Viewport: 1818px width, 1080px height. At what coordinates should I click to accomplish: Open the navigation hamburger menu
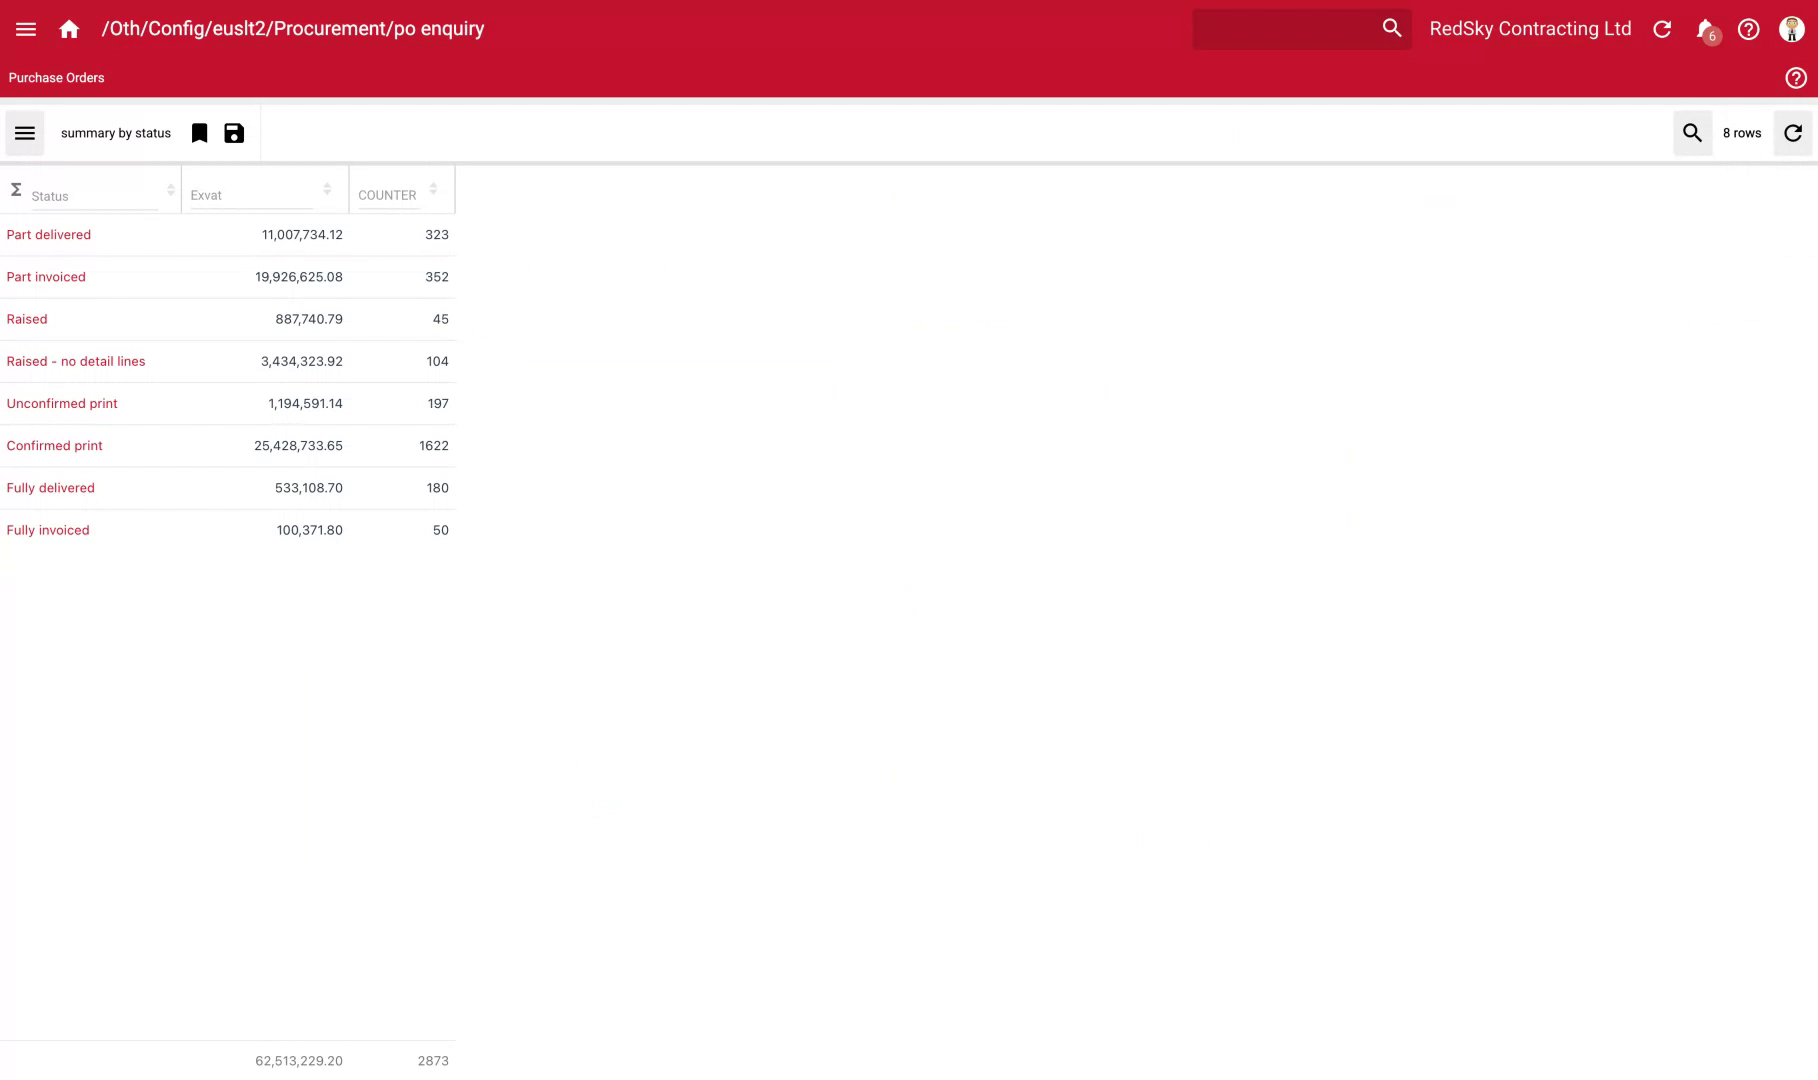pyautogui.click(x=25, y=28)
